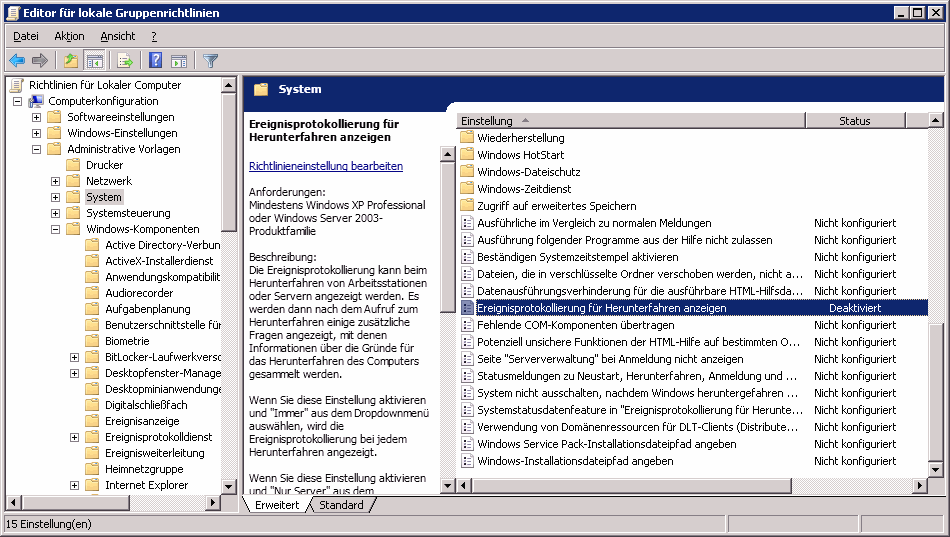Switch to the Standard tab
950x537 pixels.
[x=341, y=505]
